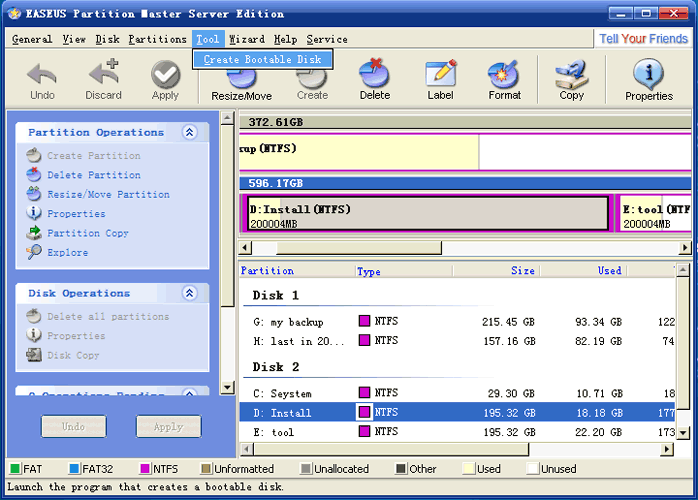Click Disk Operations Properties info icon
This screenshot has width=698, height=500.
pos(33,335)
